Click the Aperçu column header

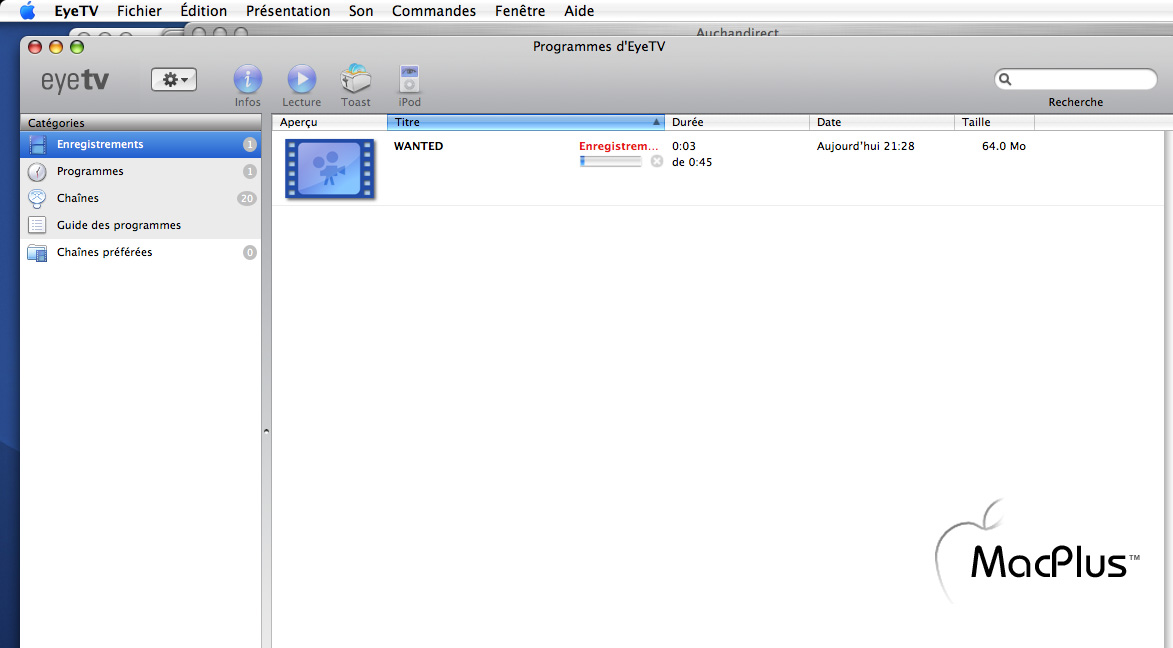(x=330, y=122)
